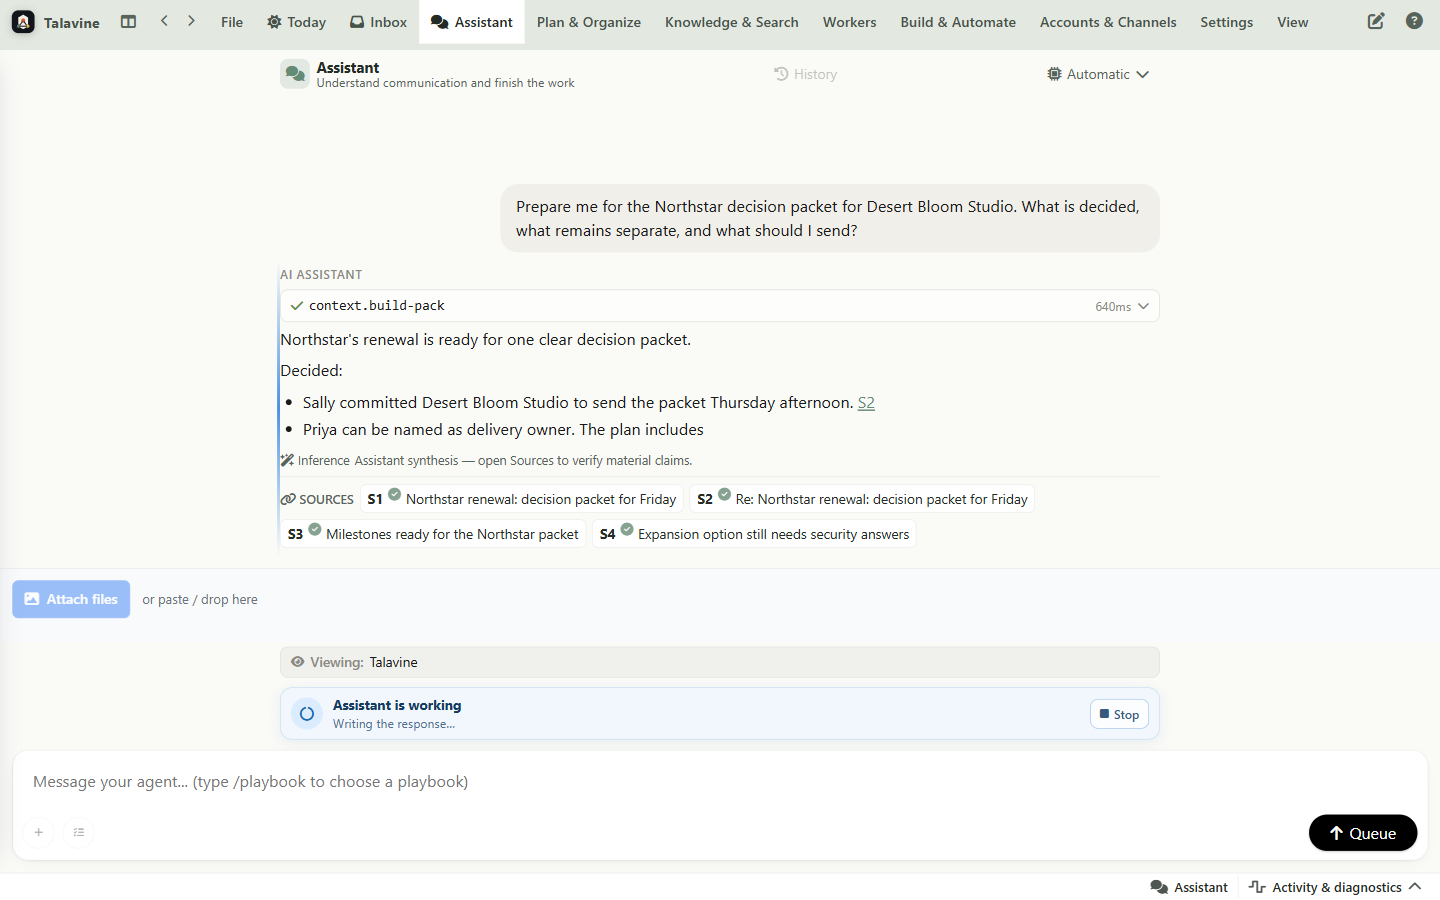Go back with the left arrow
Viewport: 1440px width, 900px height.
click(164, 21)
